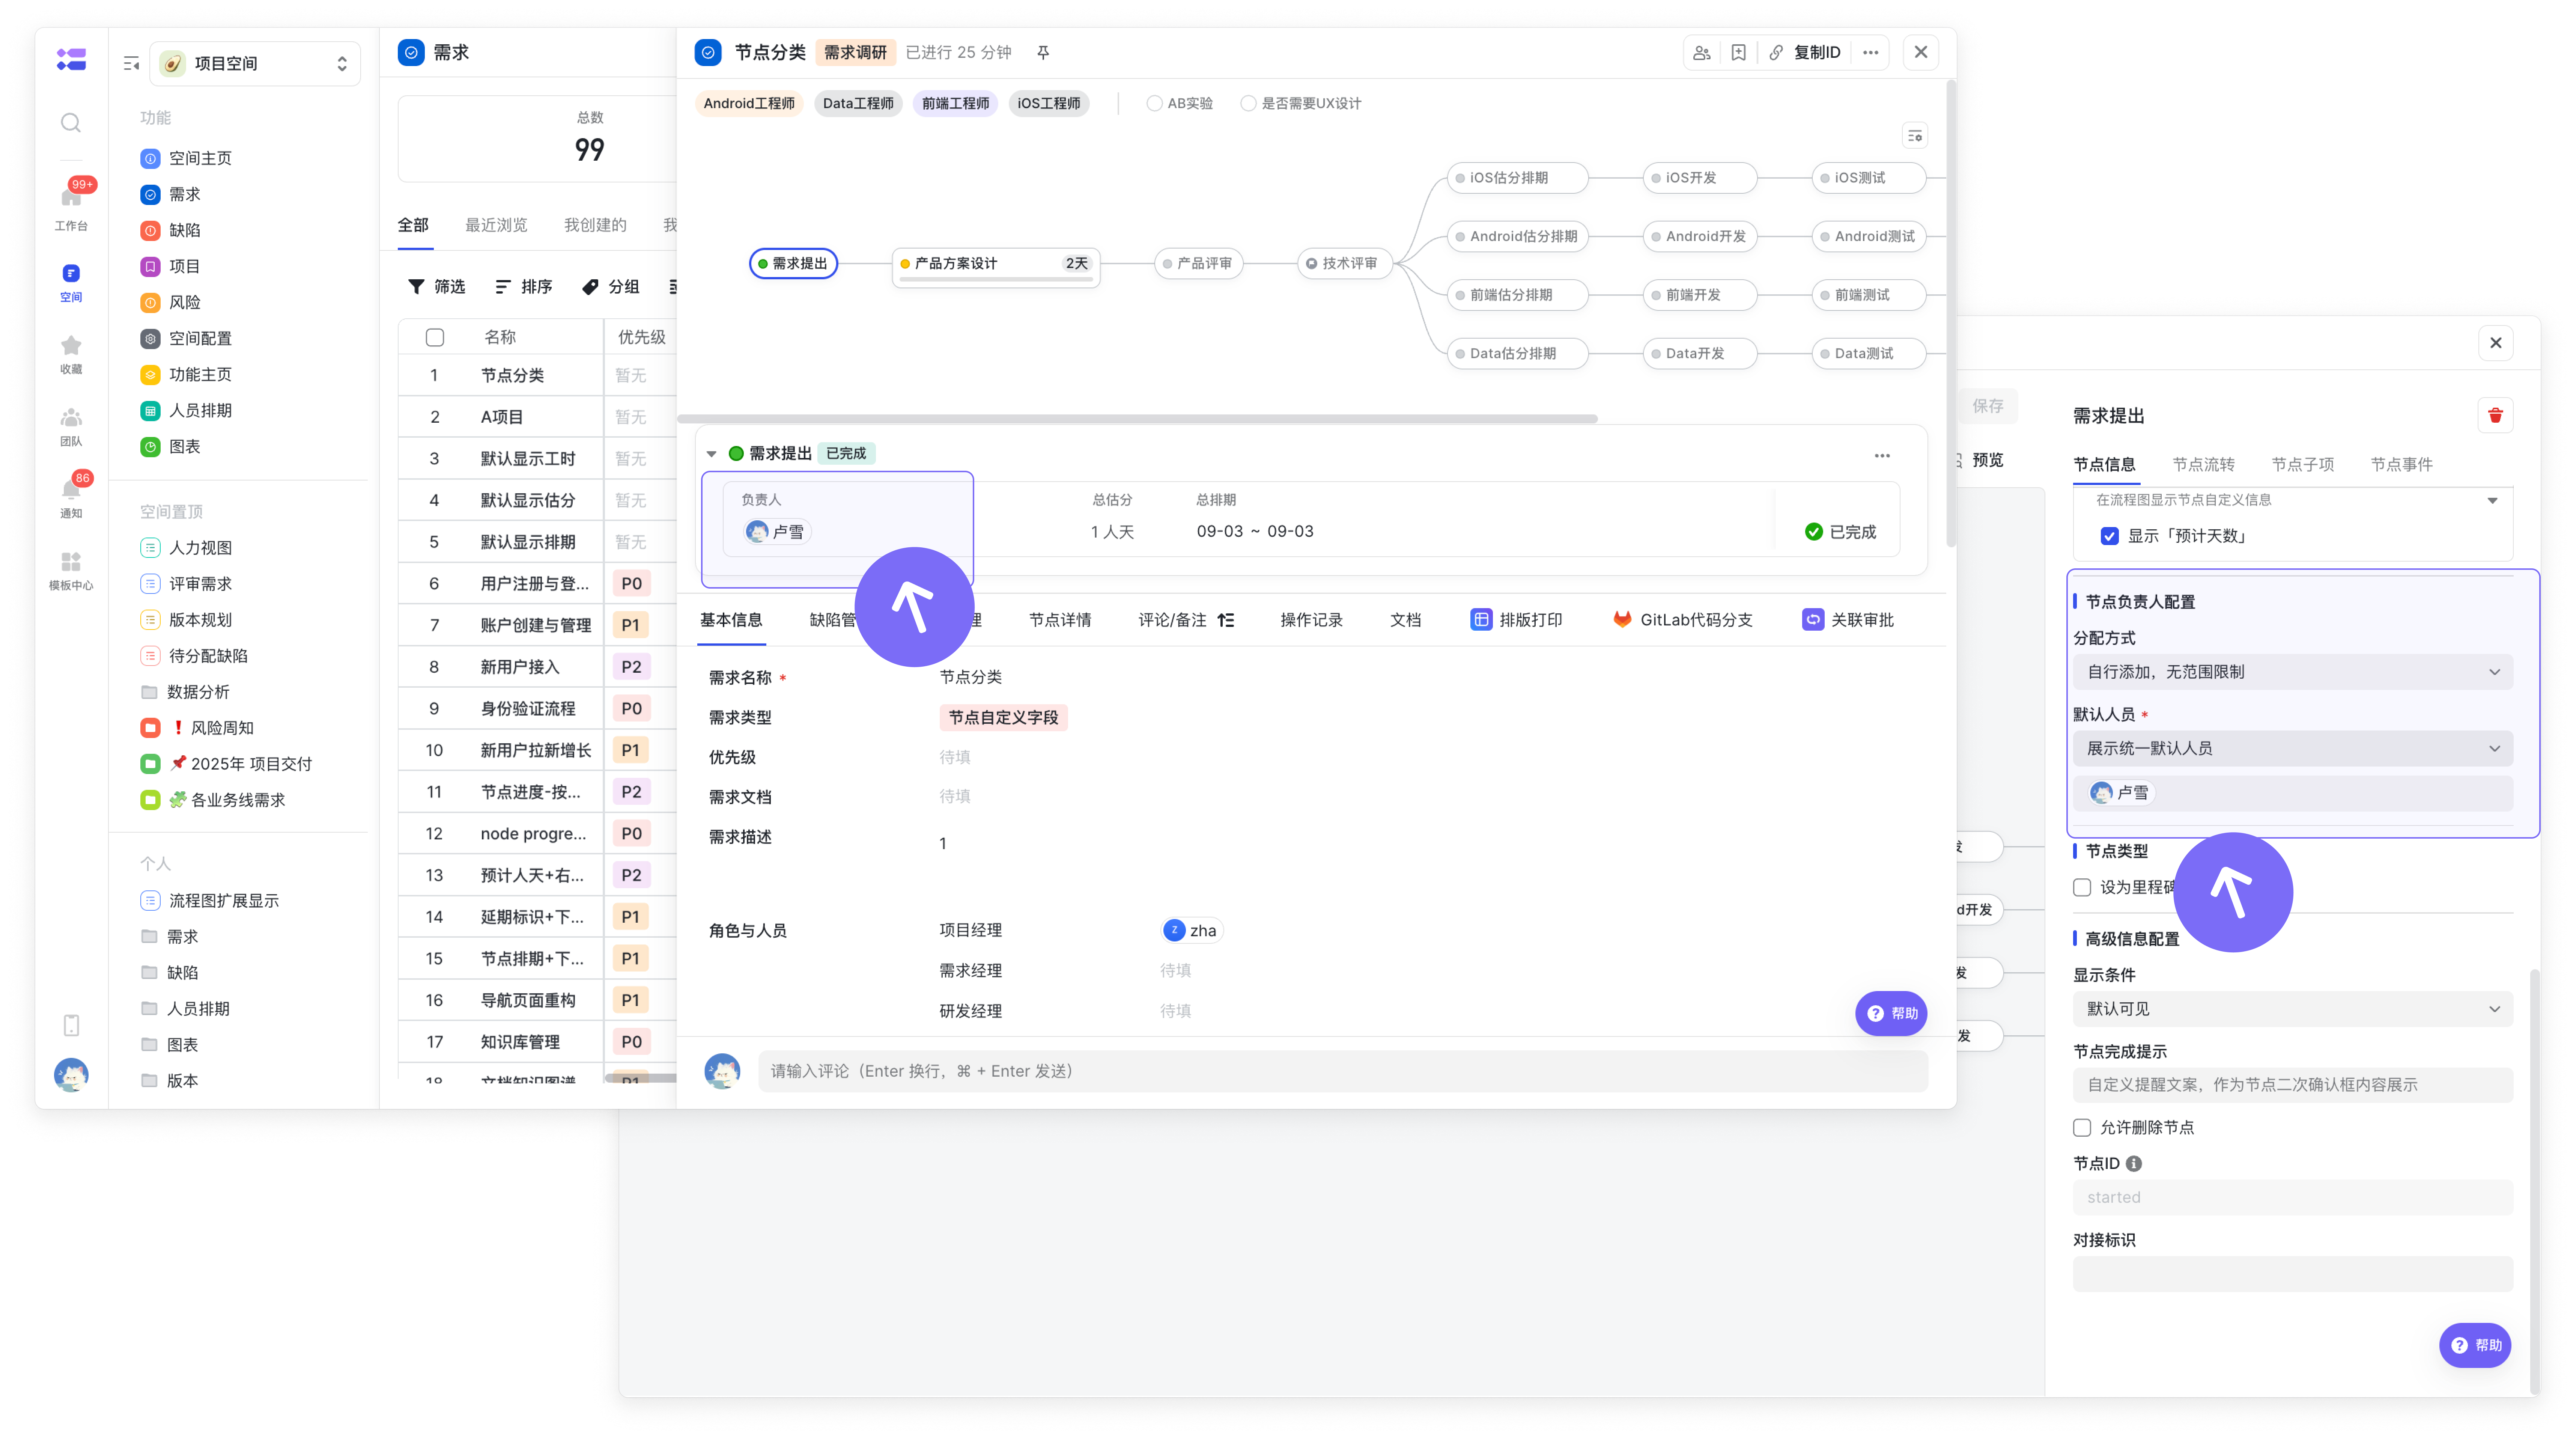The image size is (2576, 1440).
Task: Open the 关联审批 tab
Action: pyautogui.click(x=1848, y=620)
